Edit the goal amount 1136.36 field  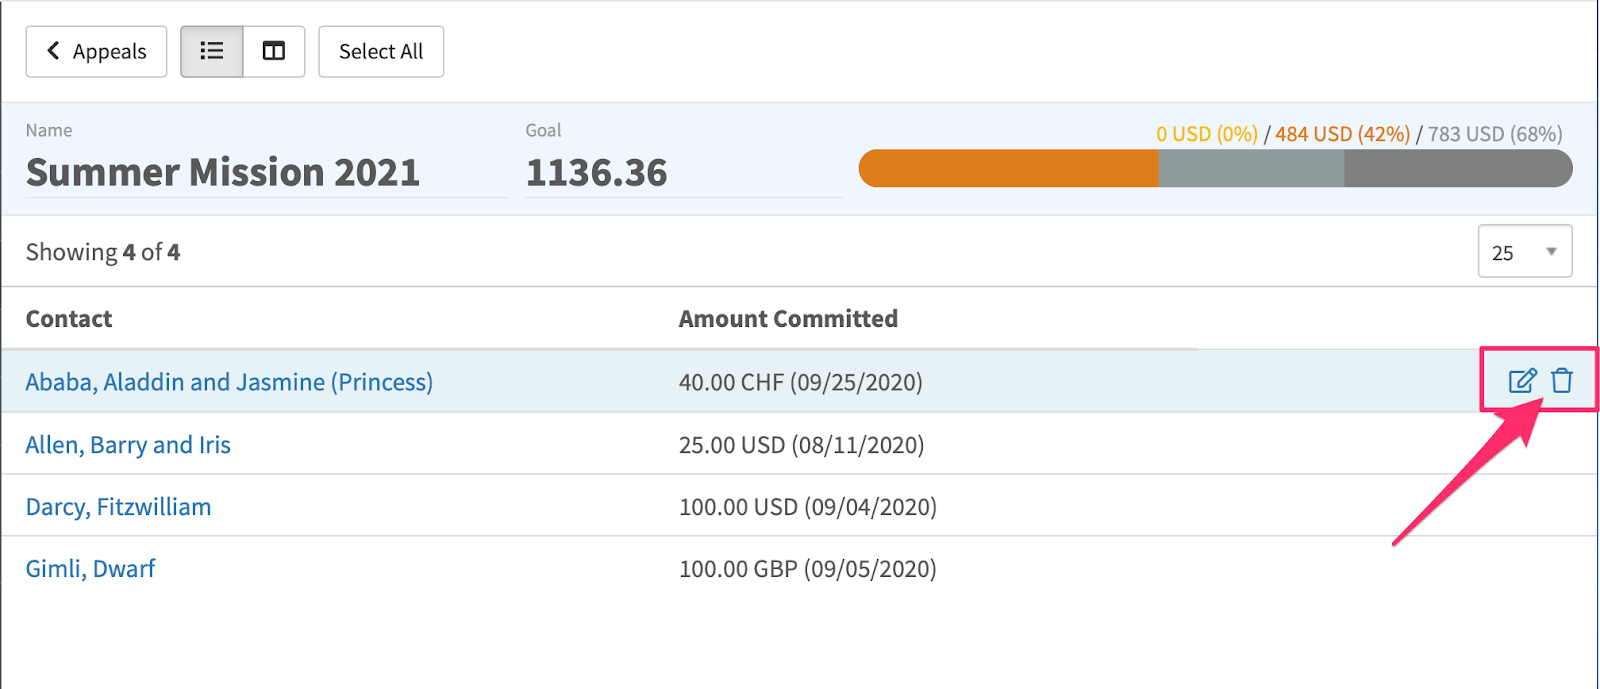click(x=684, y=172)
